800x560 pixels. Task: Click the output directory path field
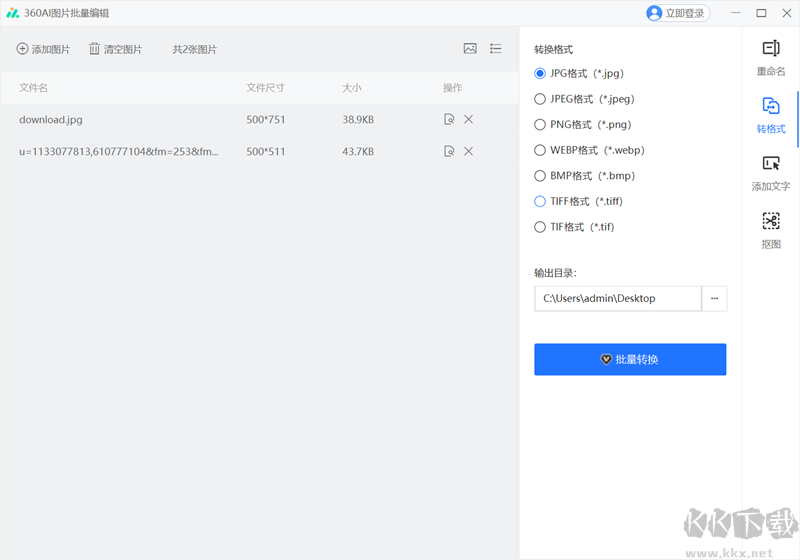point(617,298)
